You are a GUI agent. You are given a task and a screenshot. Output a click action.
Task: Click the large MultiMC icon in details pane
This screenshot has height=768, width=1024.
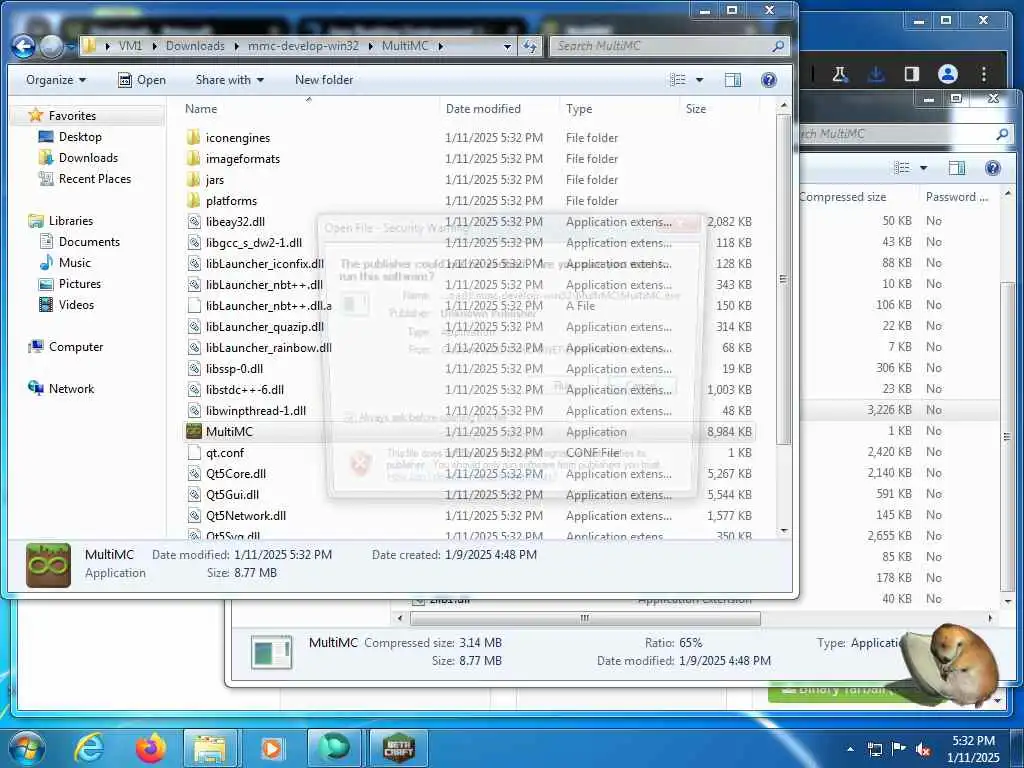(48, 565)
